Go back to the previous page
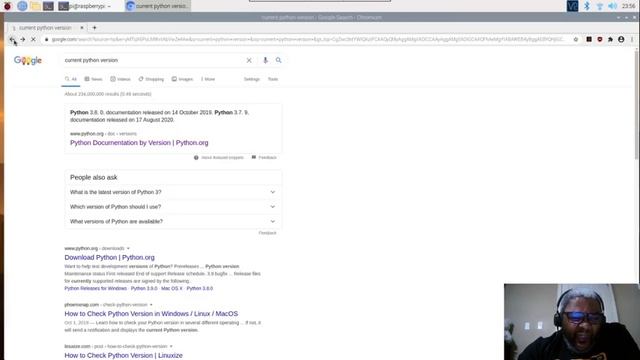 [12, 40]
